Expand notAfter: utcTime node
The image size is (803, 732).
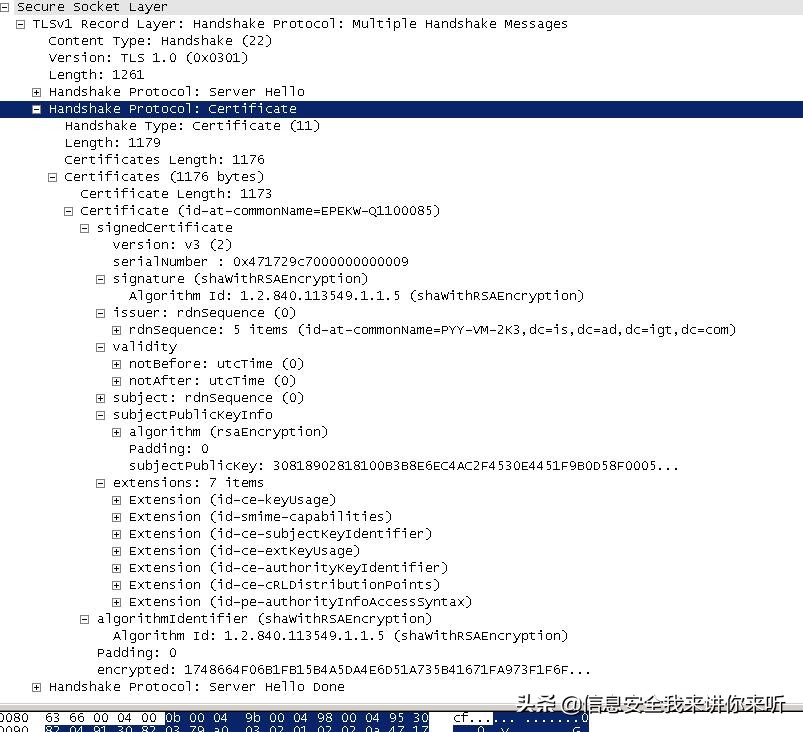[x=117, y=381]
